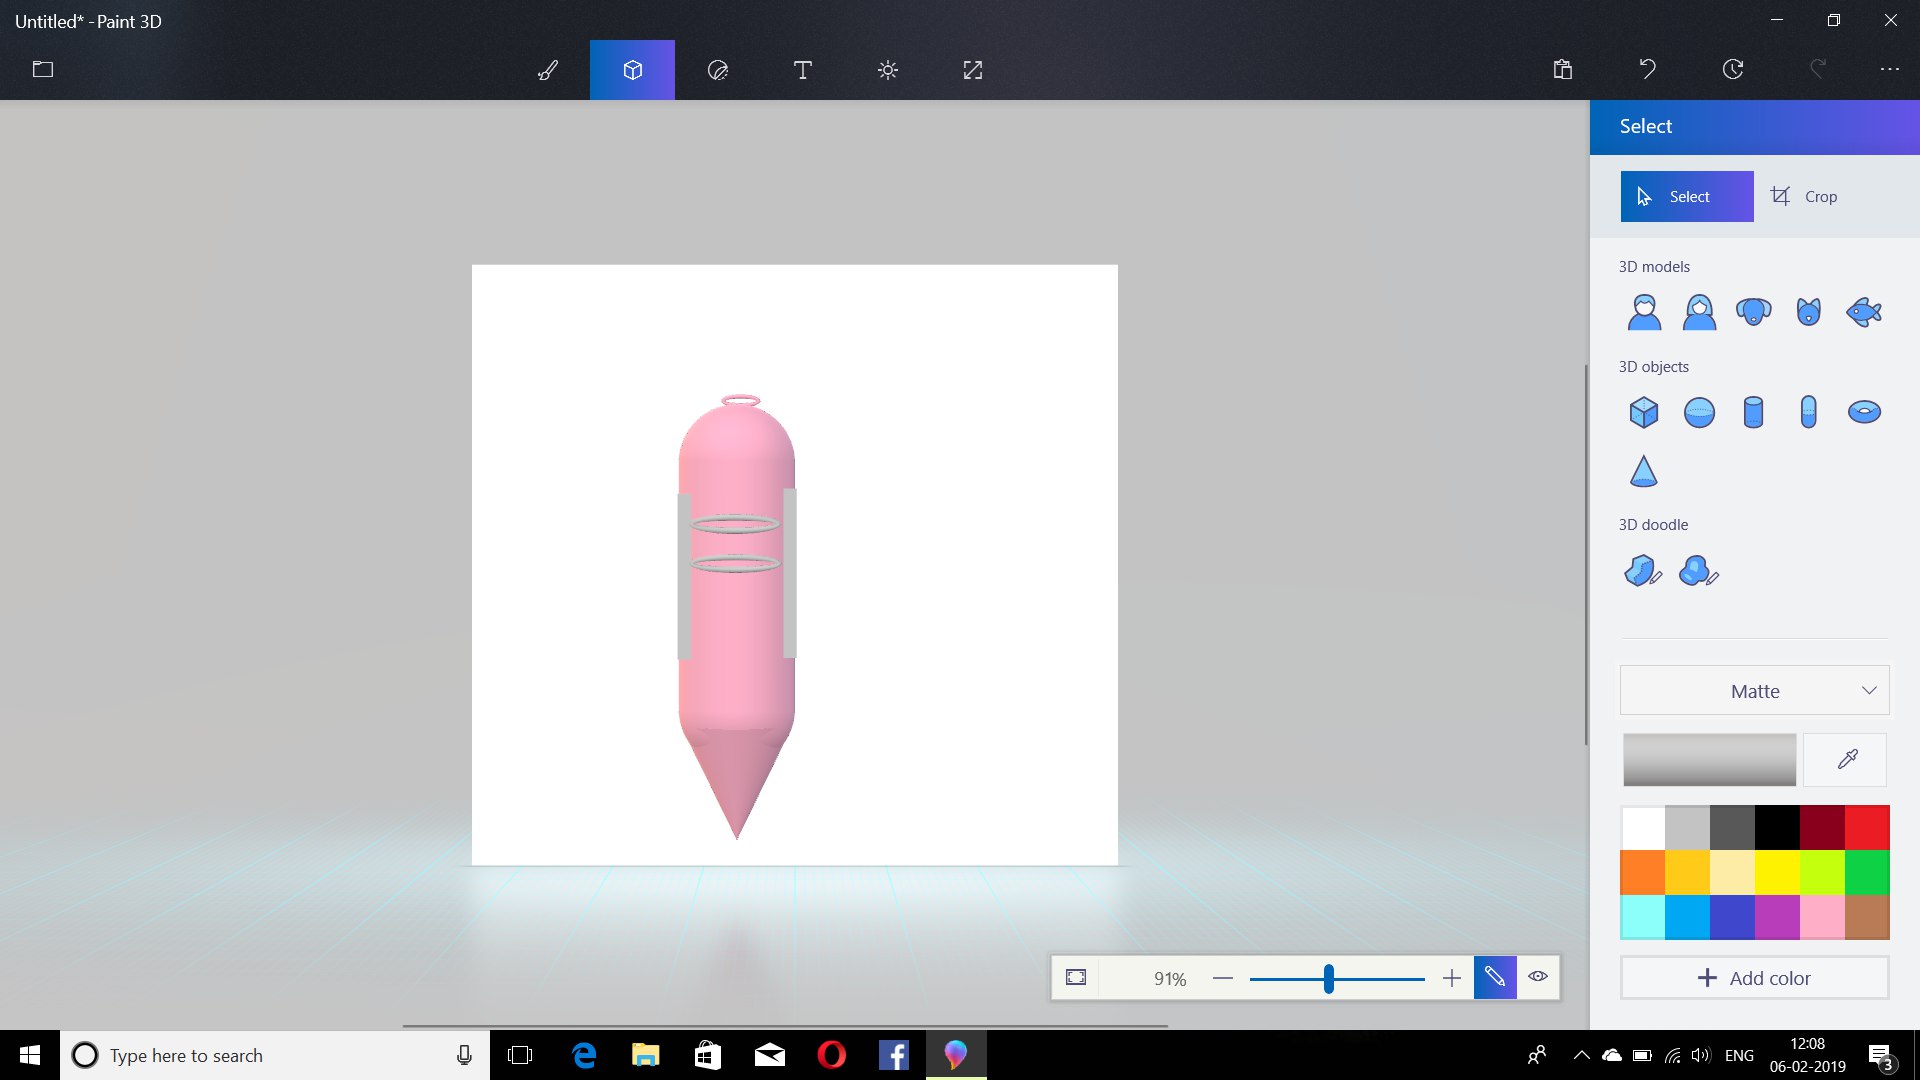Select the soft edge 3D doodle
The width and height of the screenshot is (1920, 1080).
[x=1697, y=571]
